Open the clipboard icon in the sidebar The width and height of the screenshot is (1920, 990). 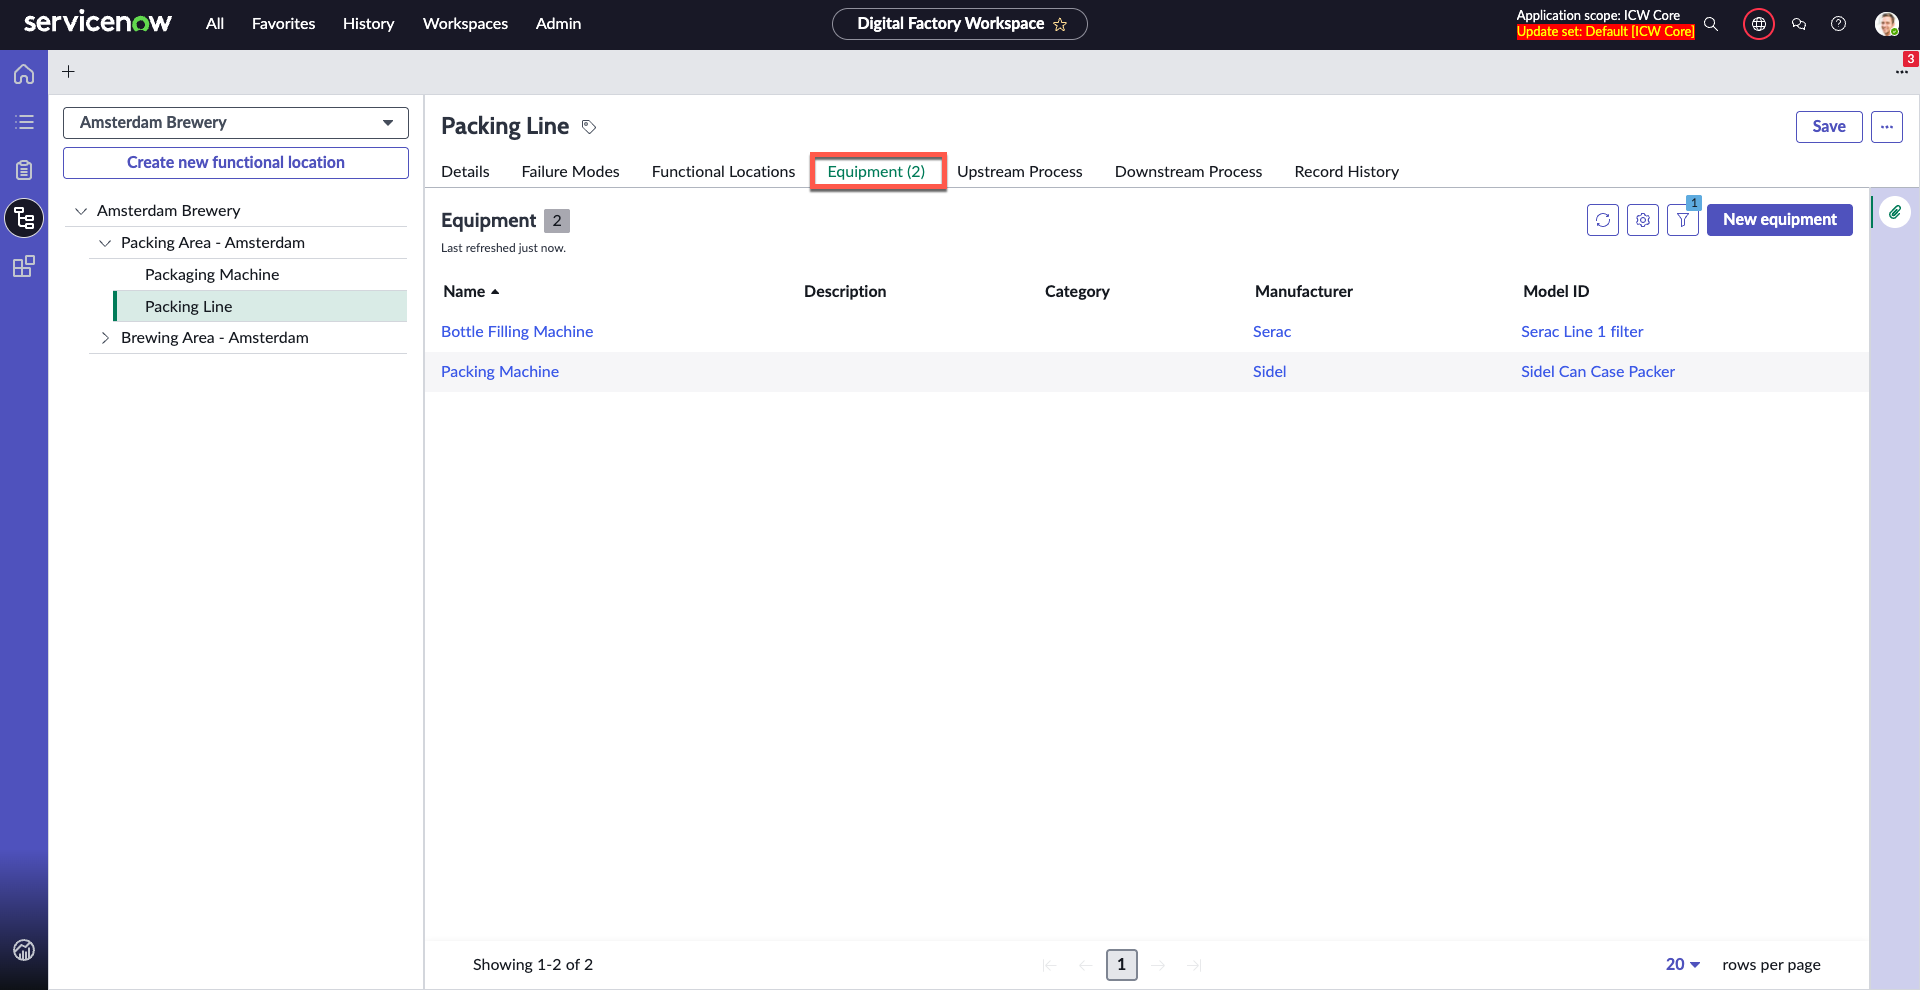[24, 170]
